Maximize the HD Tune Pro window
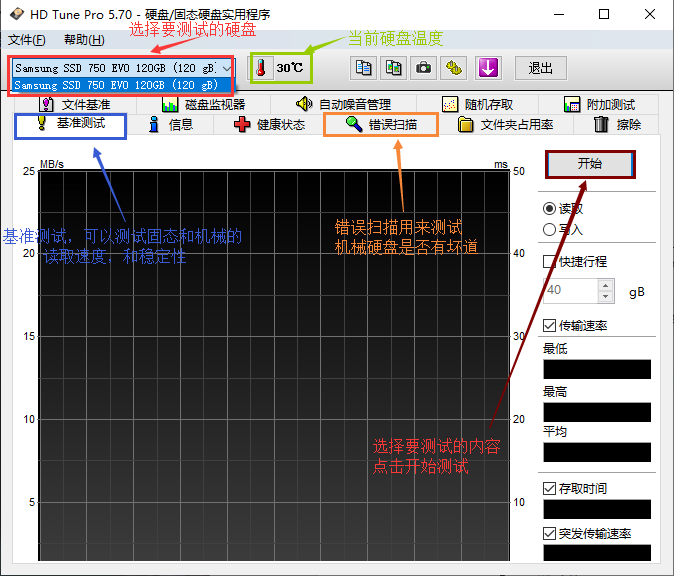The height and width of the screenshot is (576, 674). (604, 14)
